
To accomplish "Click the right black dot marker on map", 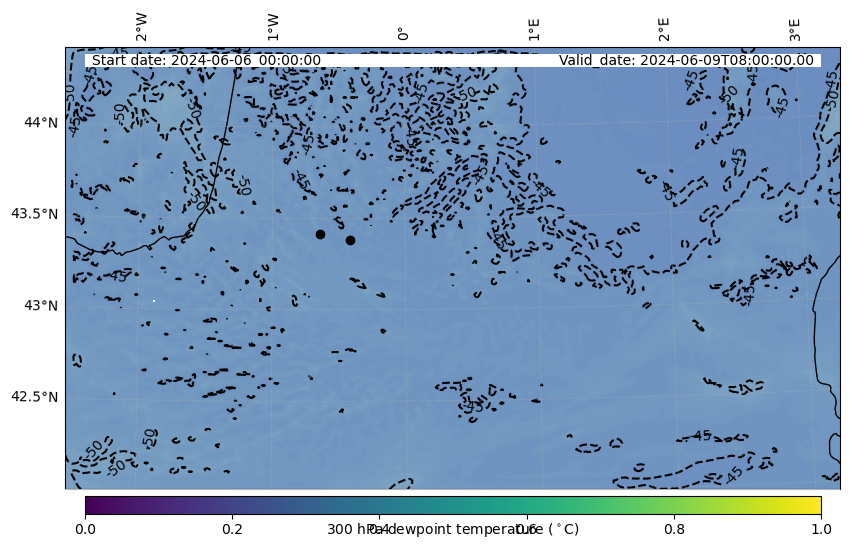I will 350,240.
